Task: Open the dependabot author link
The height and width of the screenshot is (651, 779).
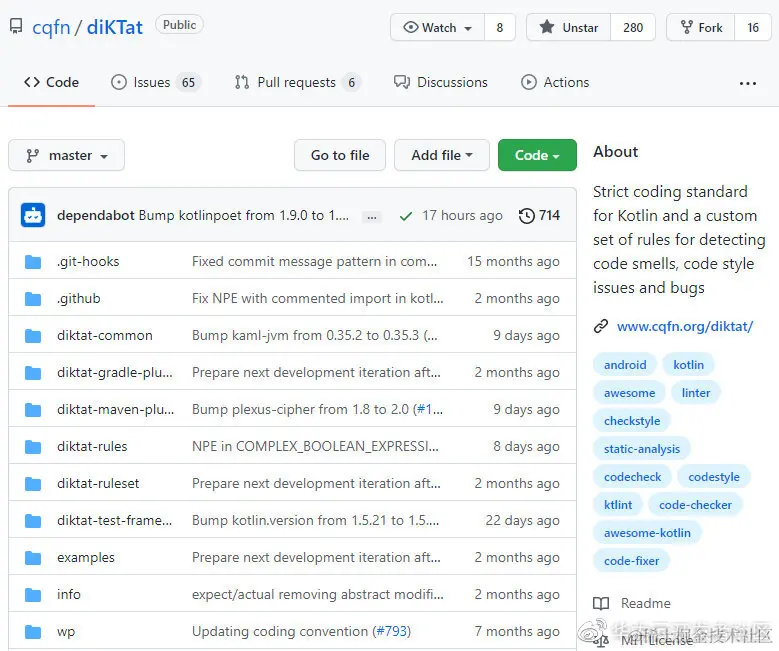Action: [95, 216]
